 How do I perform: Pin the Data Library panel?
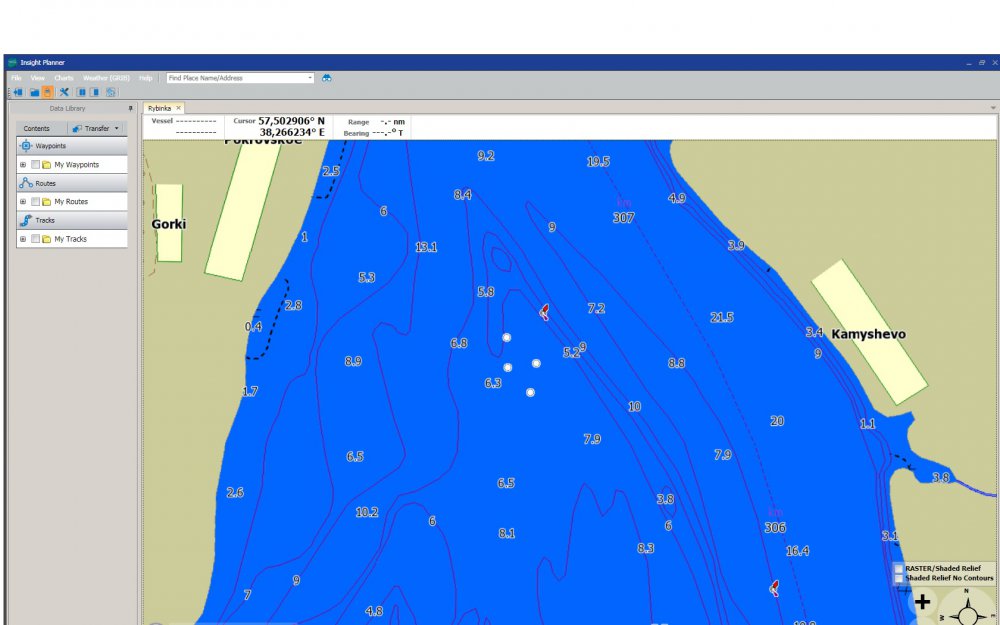coord(130,108)
